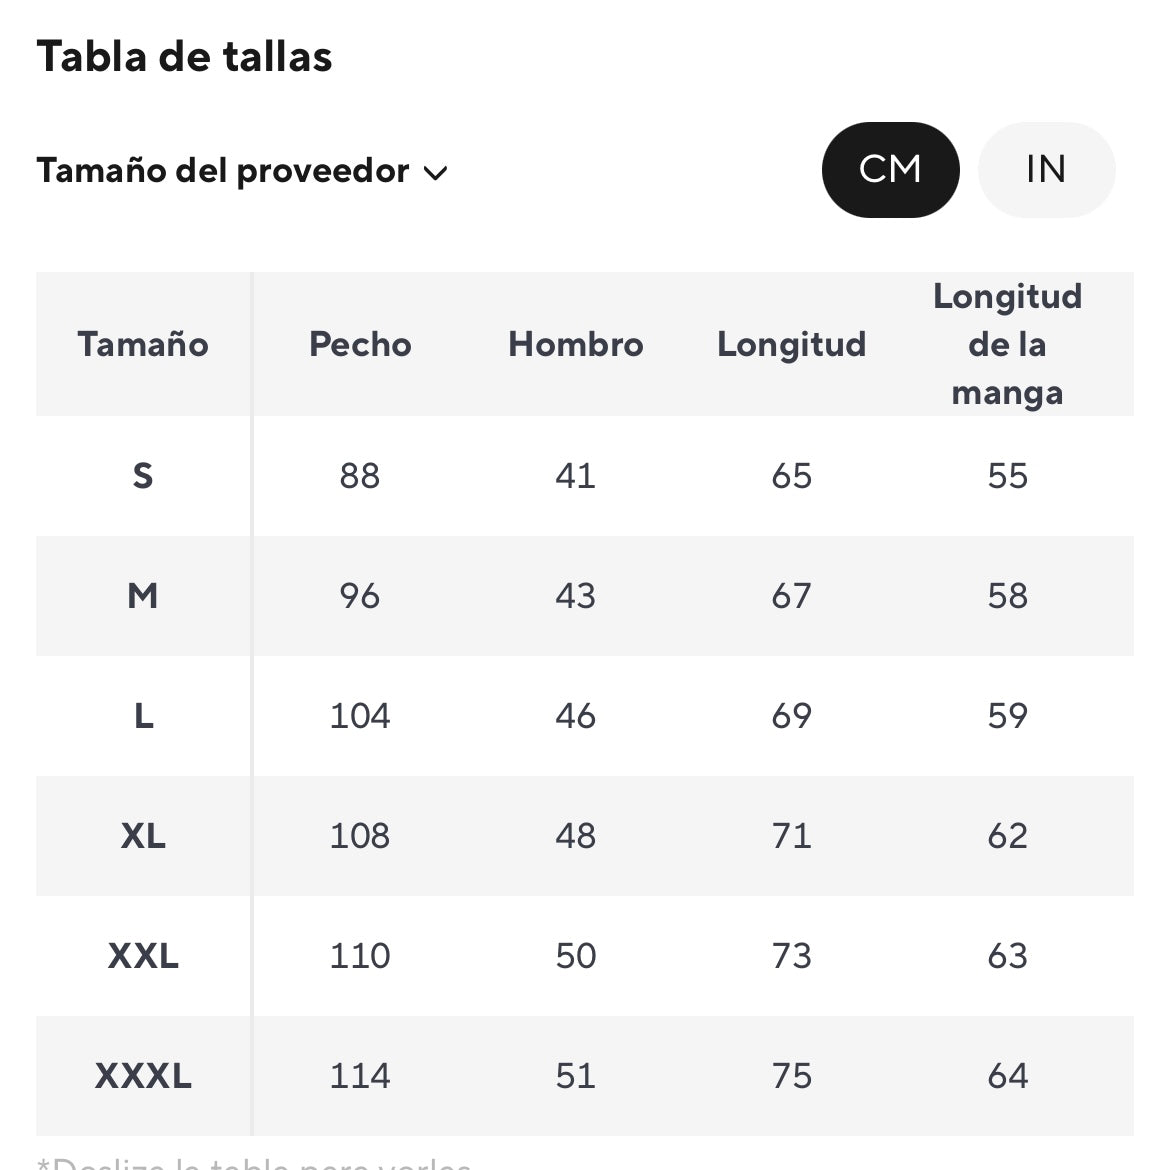
Task: Switch units to CM
Action: pos(890,170)
